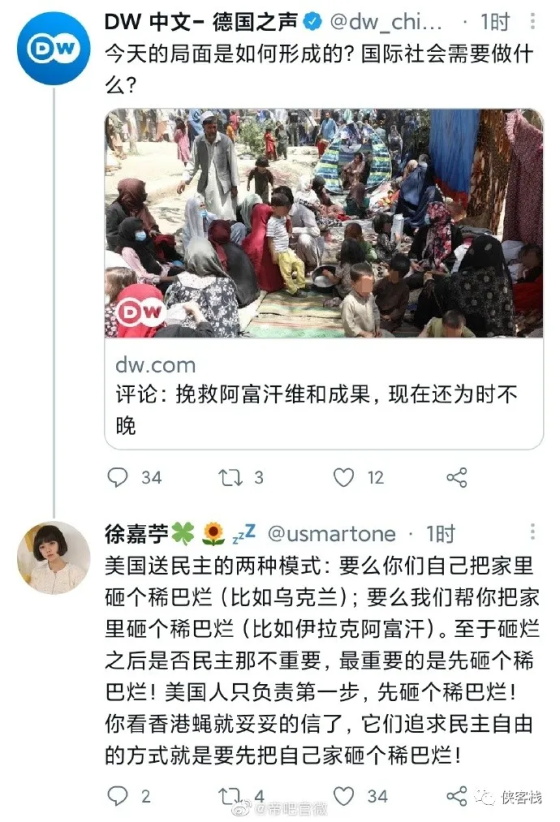Open the dw.com article image preview
Screen dimensions: 560x822
click(x=324, y=223)
